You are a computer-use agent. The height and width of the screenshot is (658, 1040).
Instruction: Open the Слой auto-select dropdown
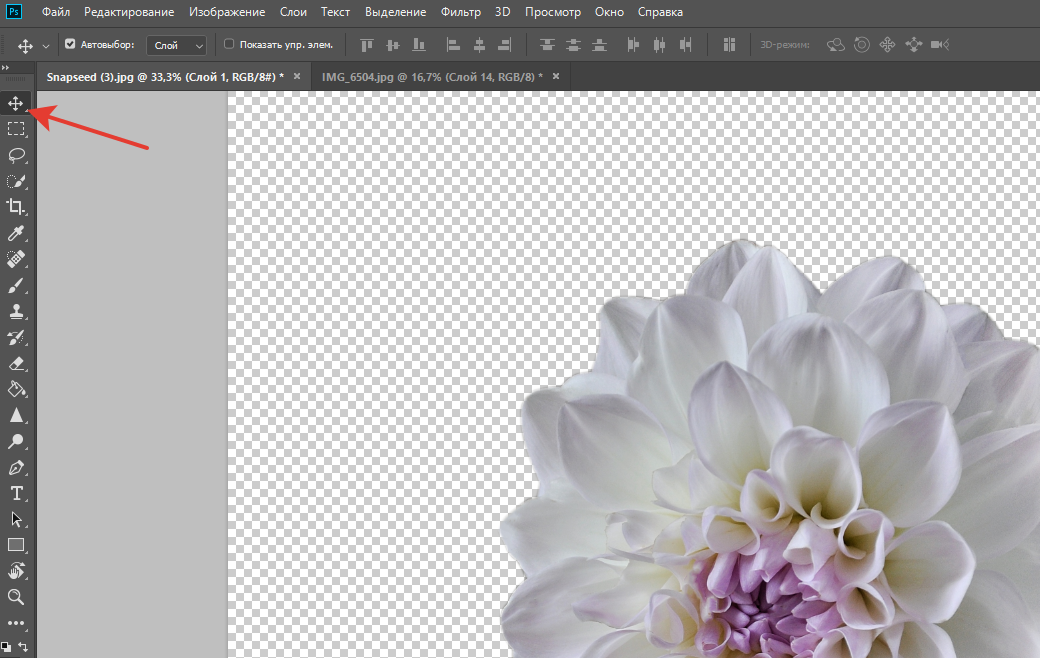click(x=176, y=45)
